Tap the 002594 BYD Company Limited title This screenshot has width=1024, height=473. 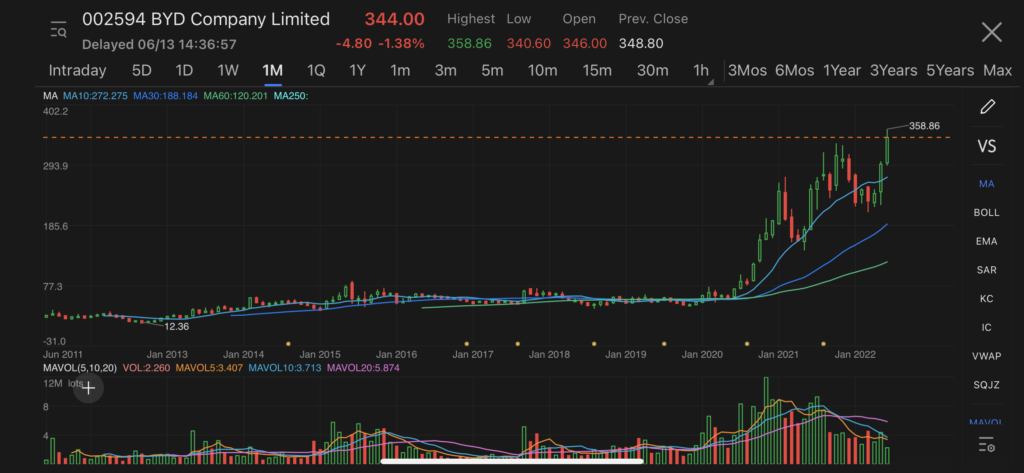point(206,20)
